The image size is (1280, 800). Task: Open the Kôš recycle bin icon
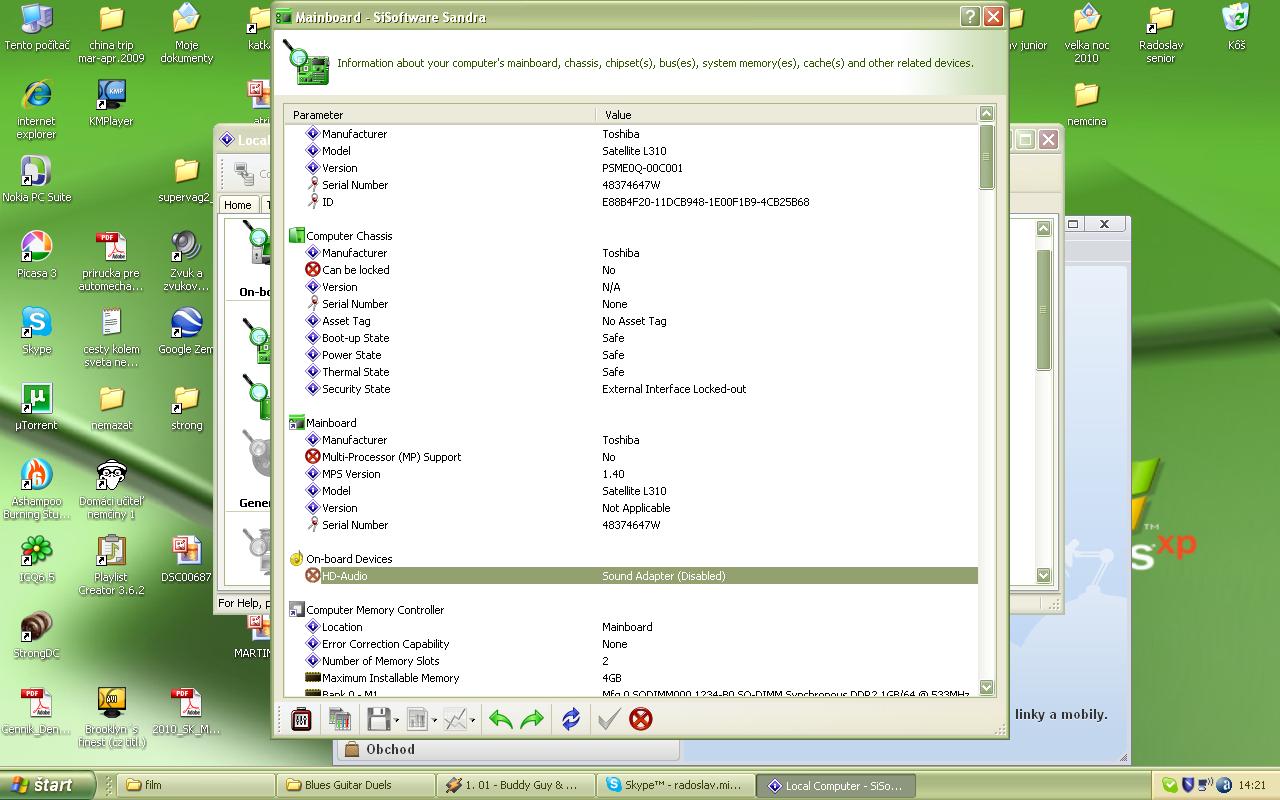pyautogui.click(x=1236, y=28)
